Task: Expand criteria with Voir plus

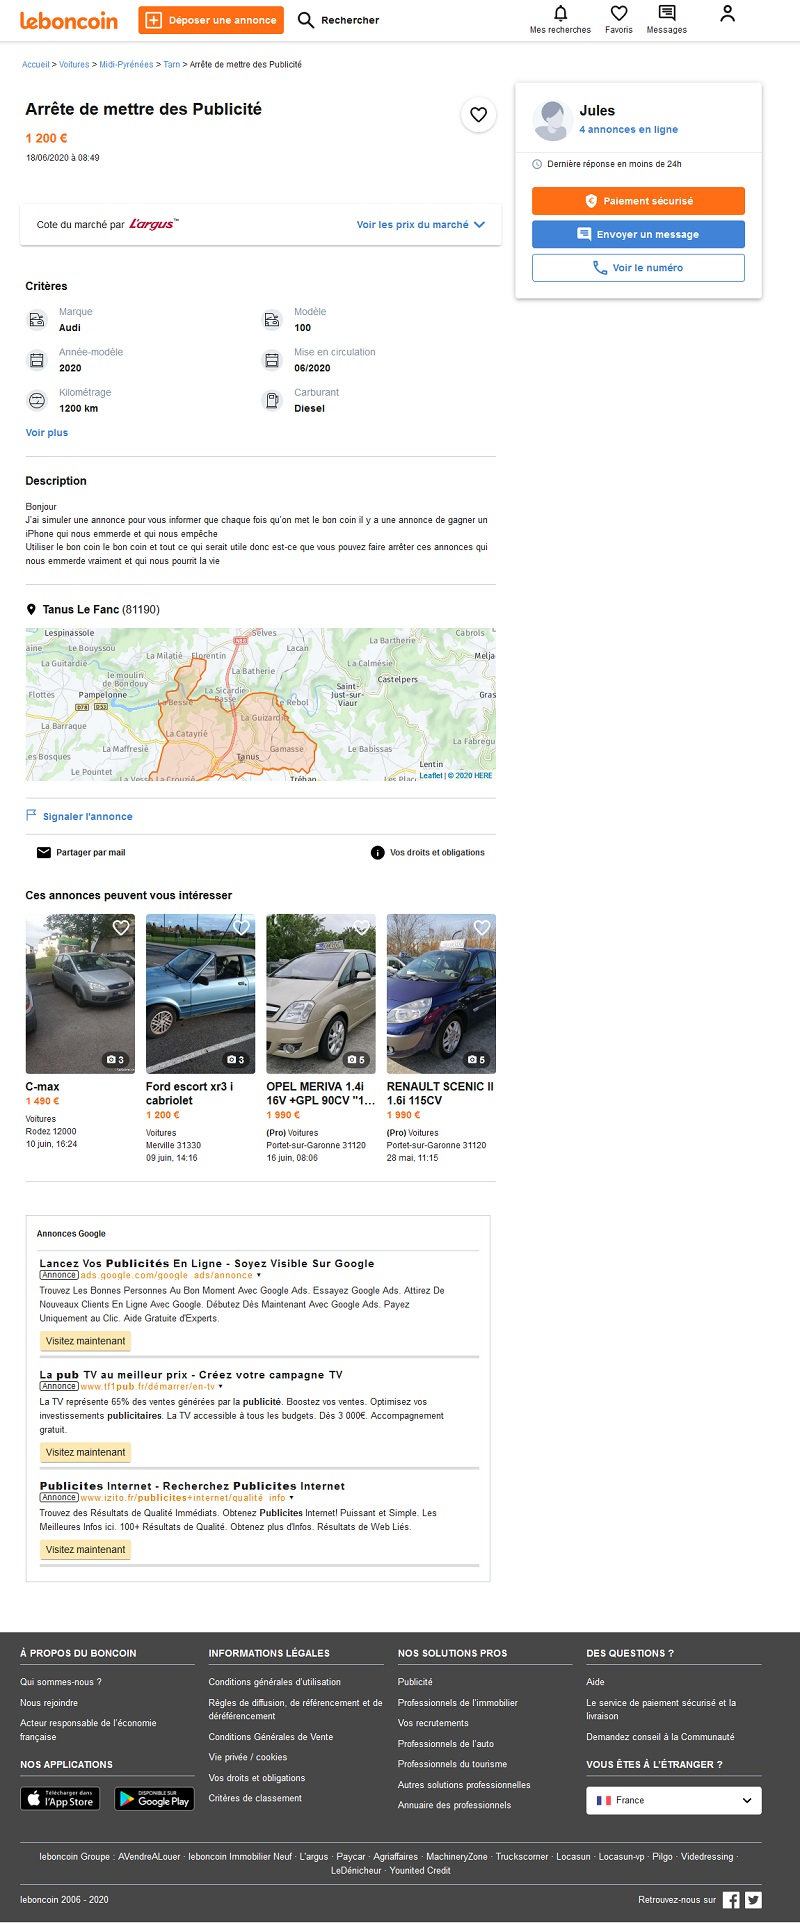Action: coord(47,433)
